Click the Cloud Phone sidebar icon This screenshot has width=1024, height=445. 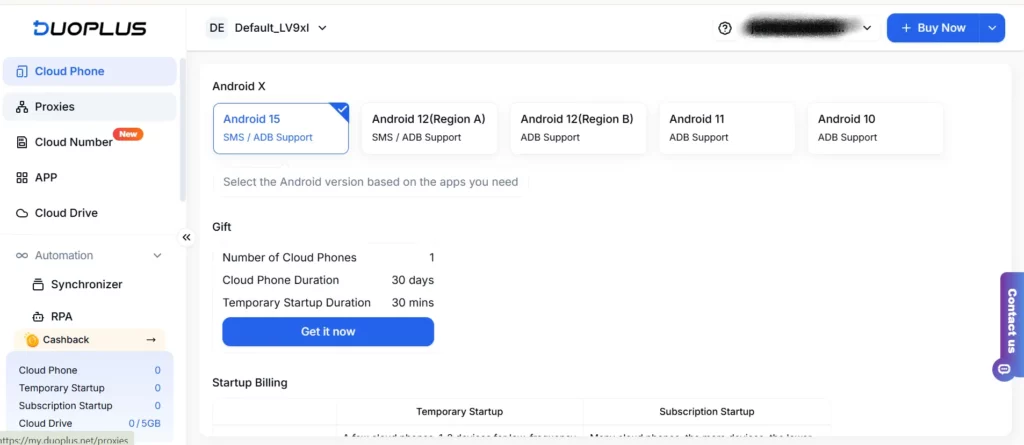point(22,71)
